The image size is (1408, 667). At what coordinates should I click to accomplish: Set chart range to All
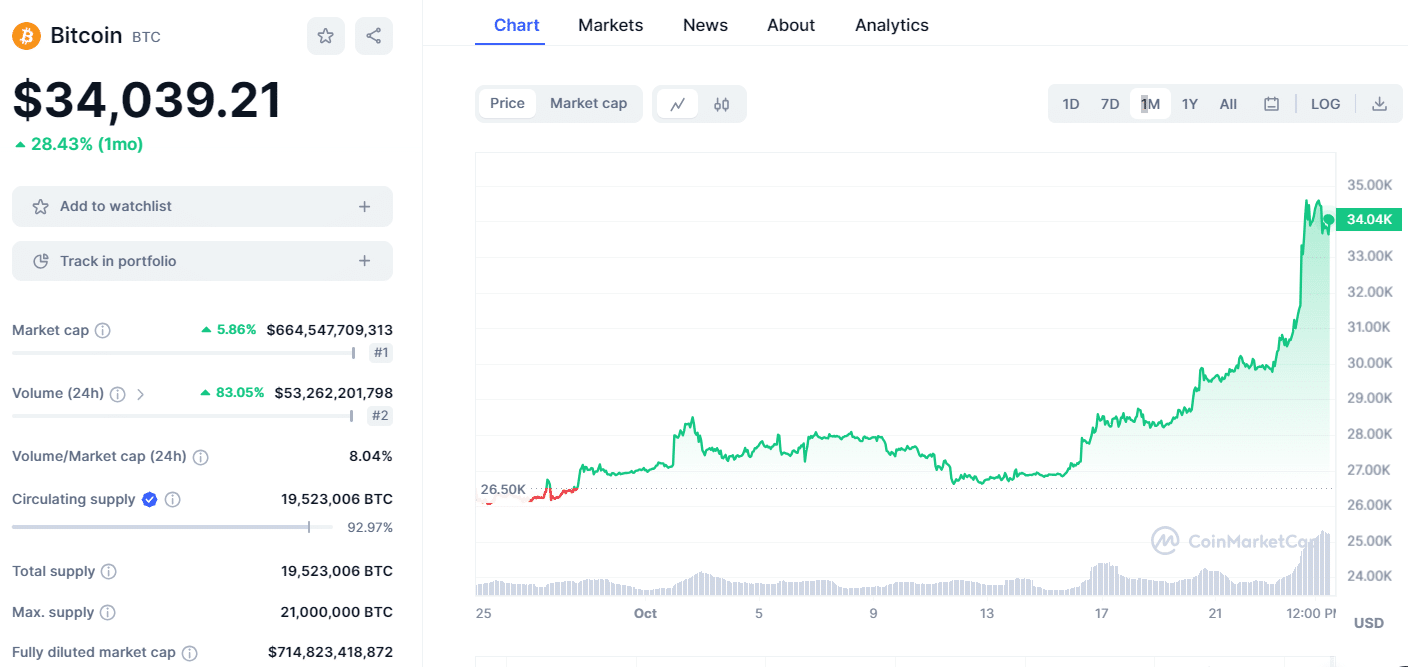pyautogui.click(x=1228, y=104)
